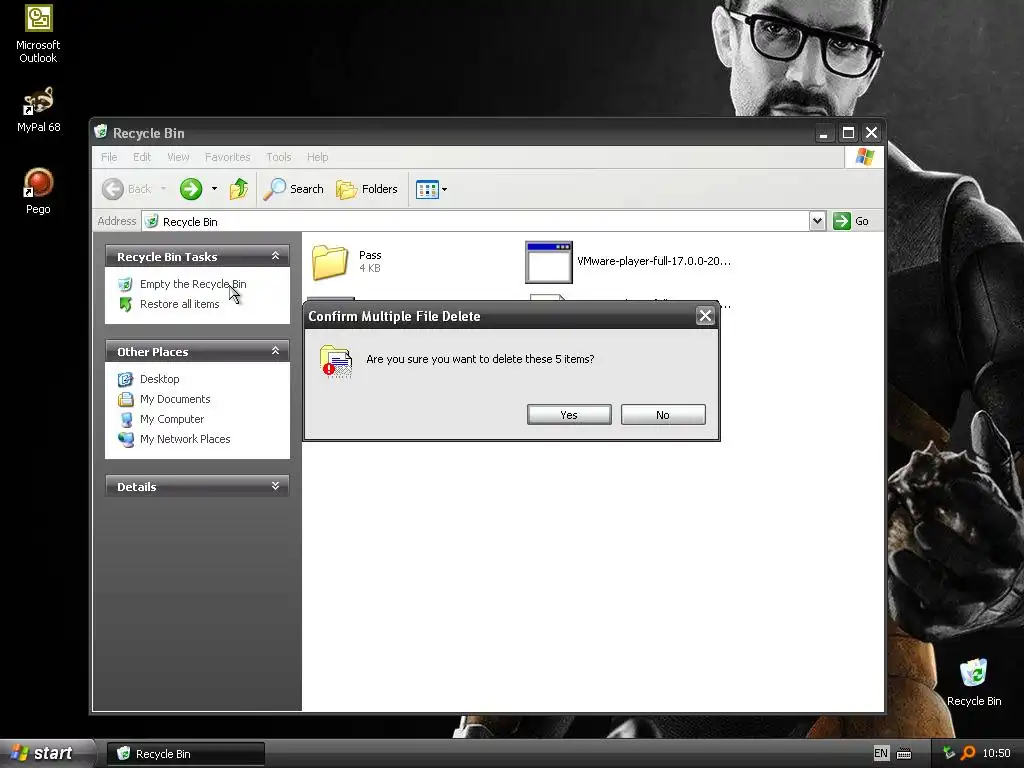Click Restore all items task
Viewport: 1024px width, 768px height.
pyautogui.click(x=179, y=304)
